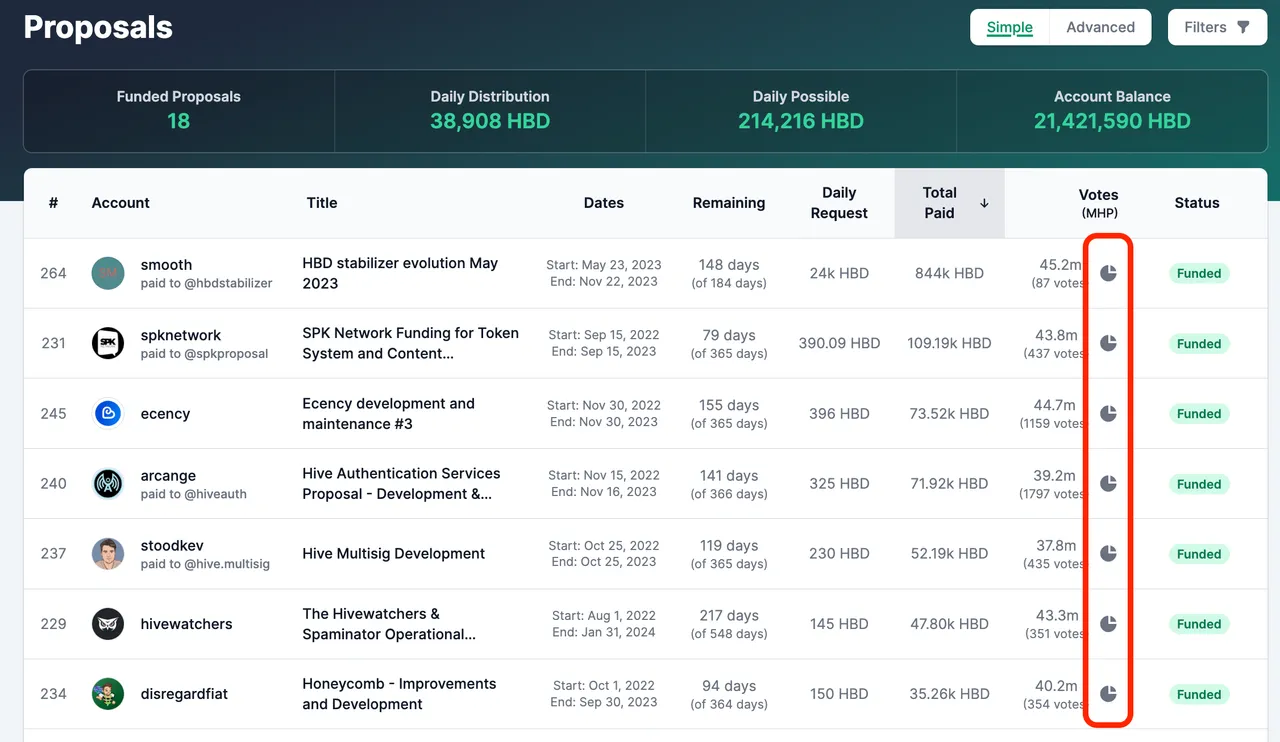Open disregardfiat account link
This screenshot has height=742, width=1280.
[x=184, y=693]
